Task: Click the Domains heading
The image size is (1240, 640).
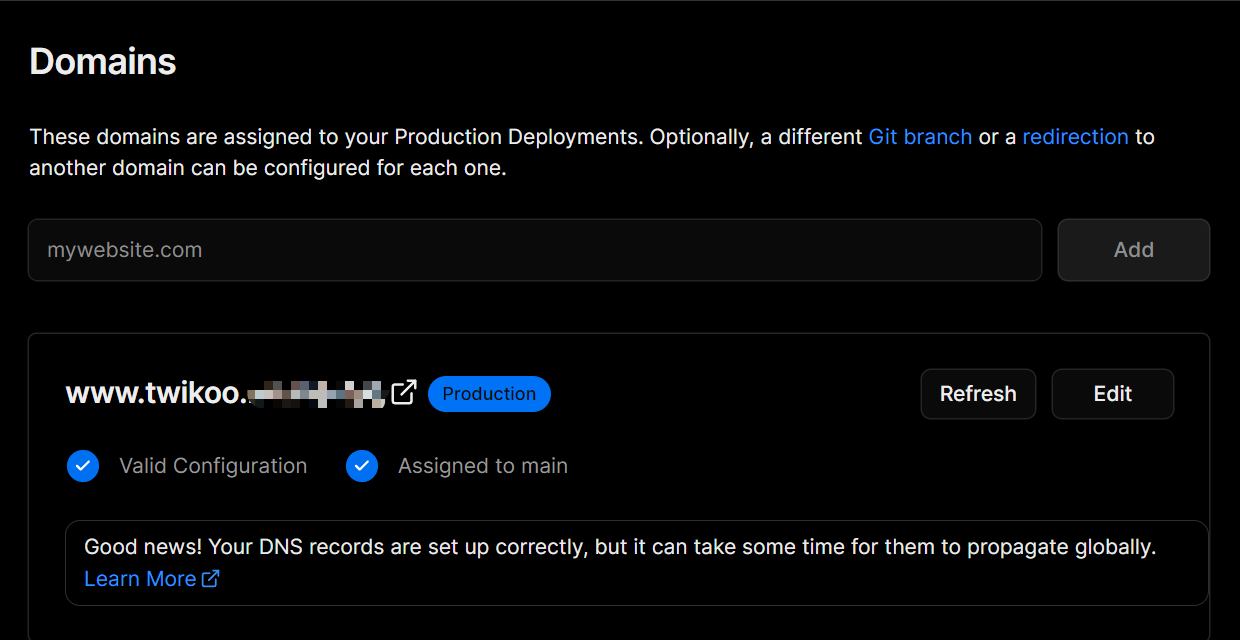Action: (103, 62)
